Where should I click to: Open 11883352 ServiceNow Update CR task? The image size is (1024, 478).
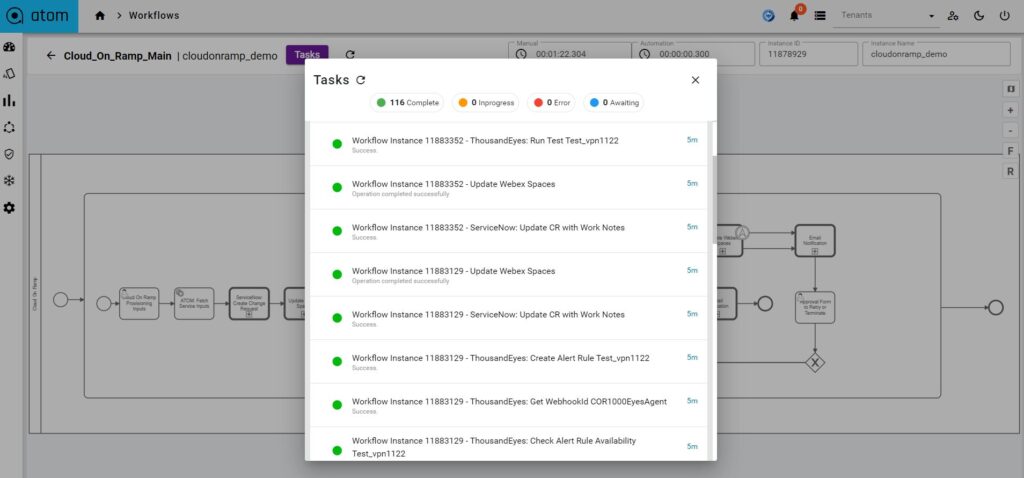tap(508, 231)
